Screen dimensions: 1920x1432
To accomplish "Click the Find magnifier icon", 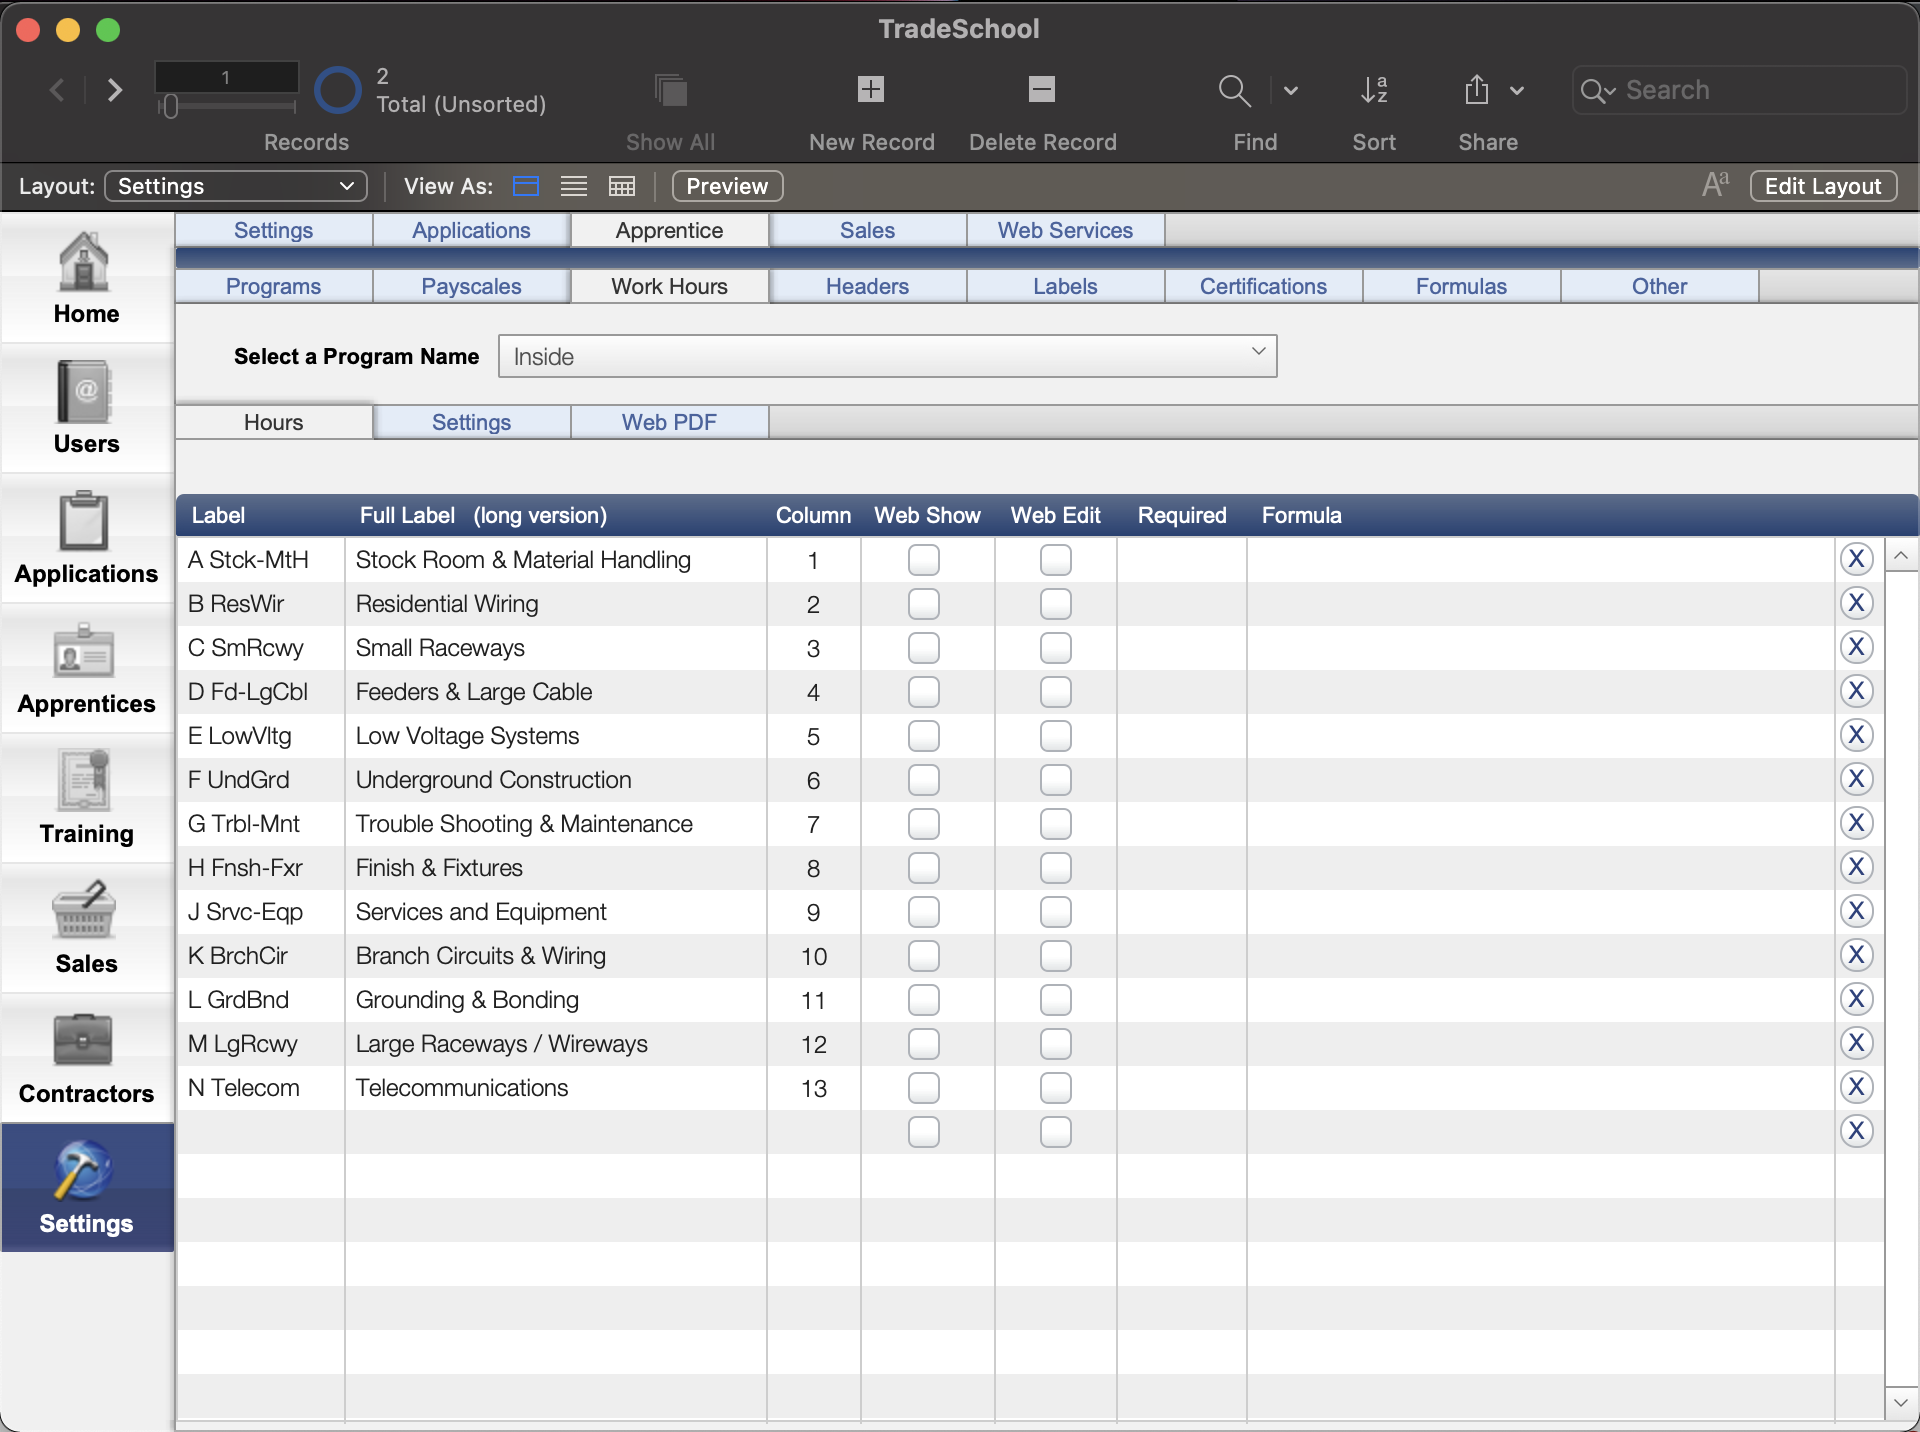I will coord(1235,90).
